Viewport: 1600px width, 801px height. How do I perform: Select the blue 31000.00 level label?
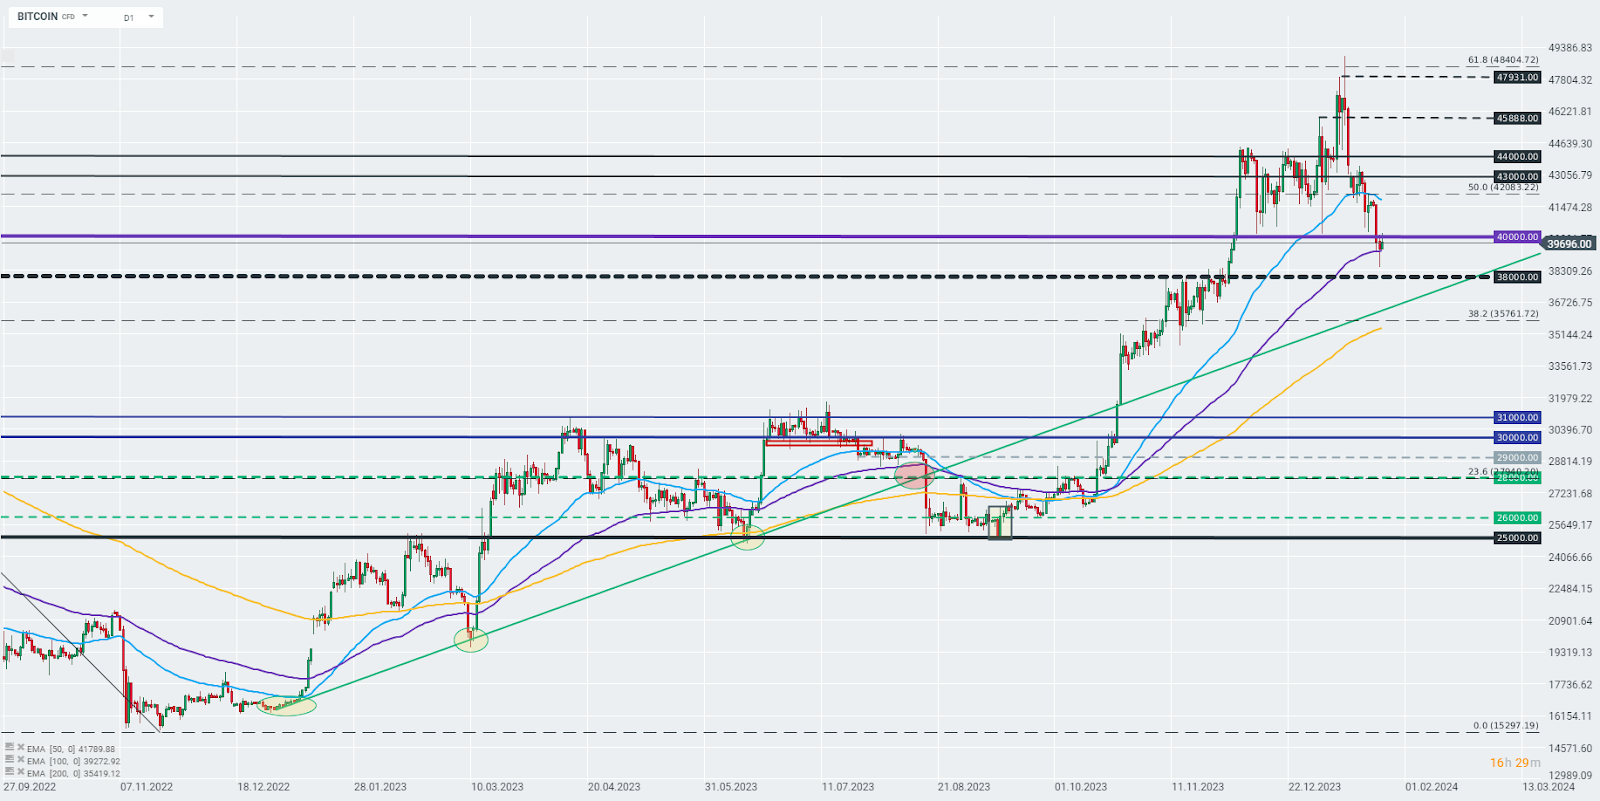click(x=1517, y=417)
